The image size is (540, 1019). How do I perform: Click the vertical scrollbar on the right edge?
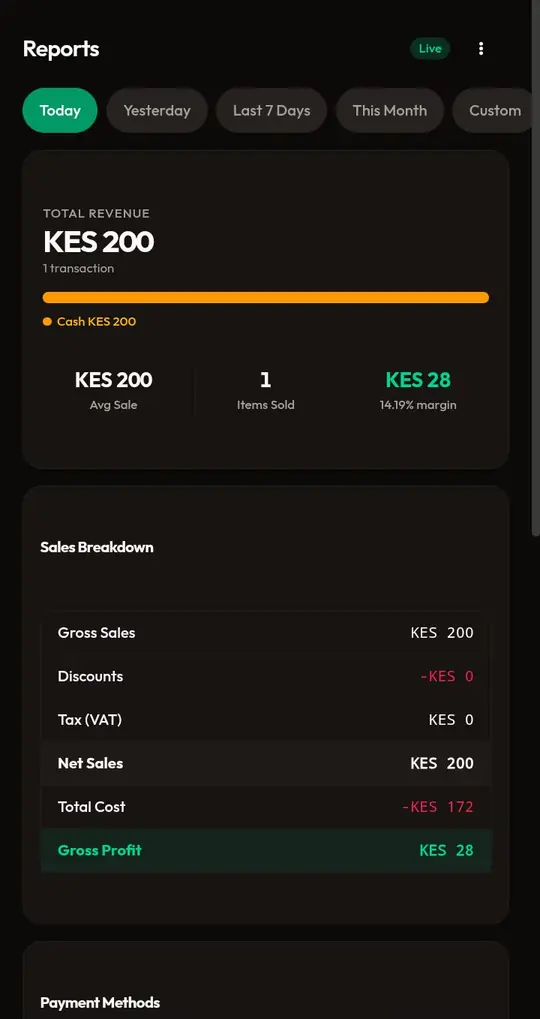coord(535,260)
